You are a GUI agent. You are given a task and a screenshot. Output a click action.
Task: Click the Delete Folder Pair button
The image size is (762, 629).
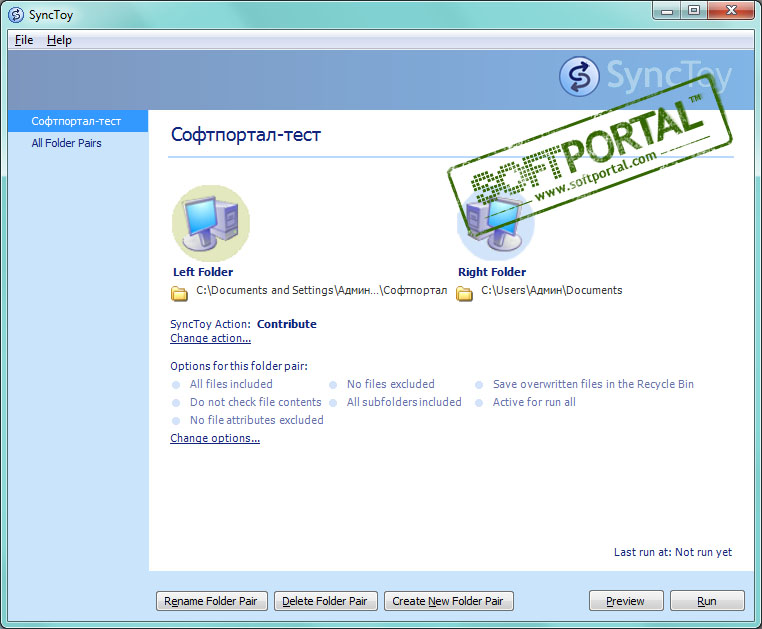[x=325, y=601]
